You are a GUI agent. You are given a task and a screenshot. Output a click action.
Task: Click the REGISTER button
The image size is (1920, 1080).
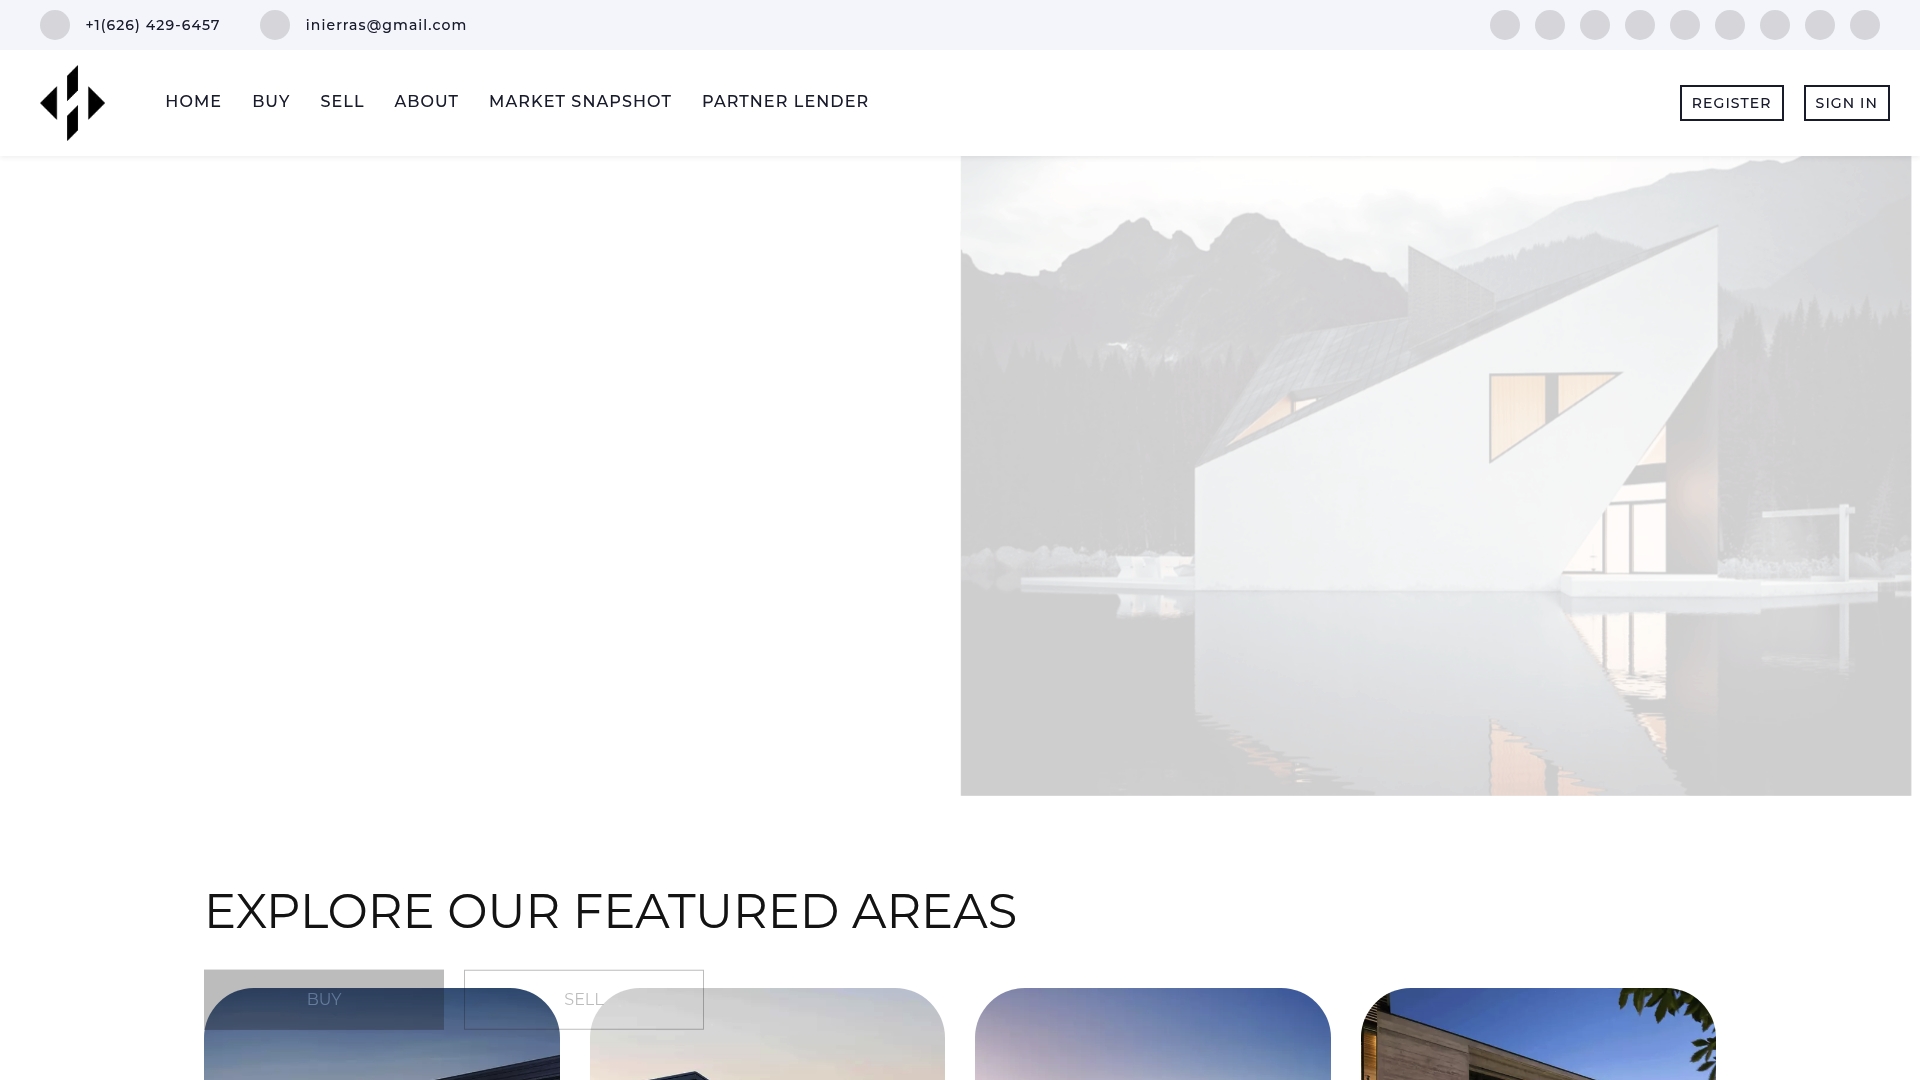pos(1732,103)
